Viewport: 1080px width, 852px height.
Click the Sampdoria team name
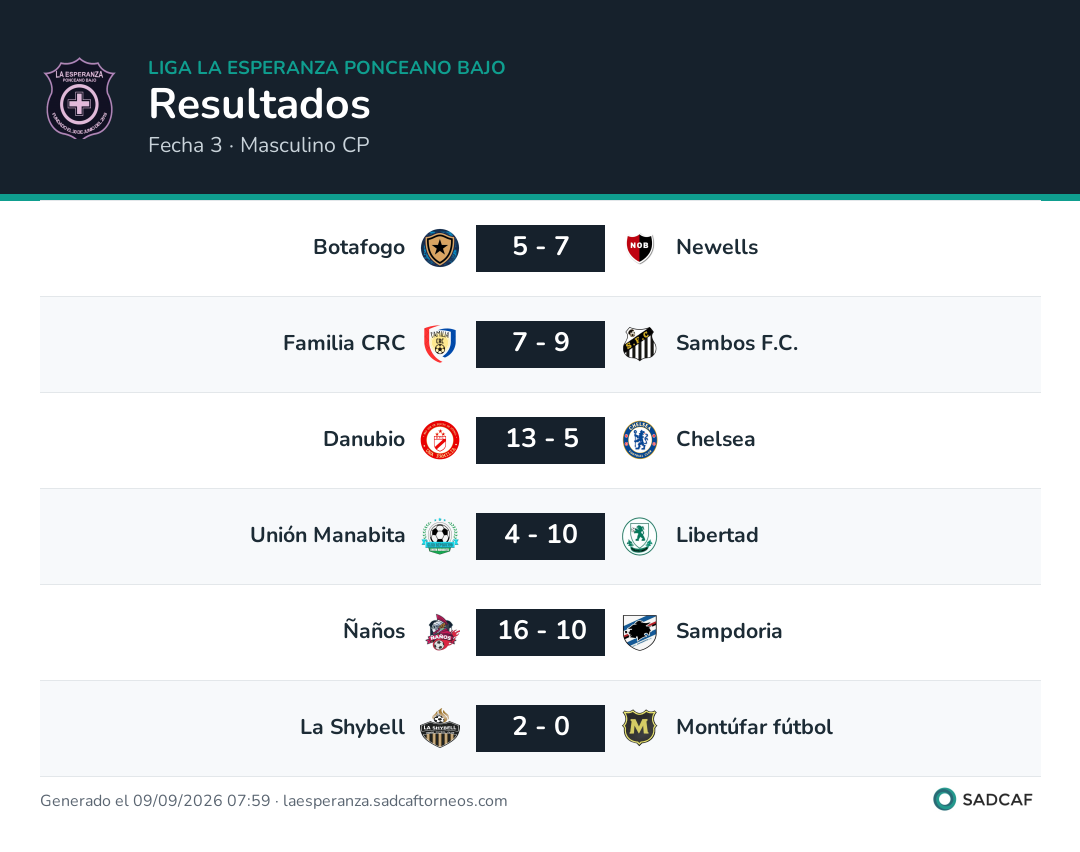click(x=729, y=631)
